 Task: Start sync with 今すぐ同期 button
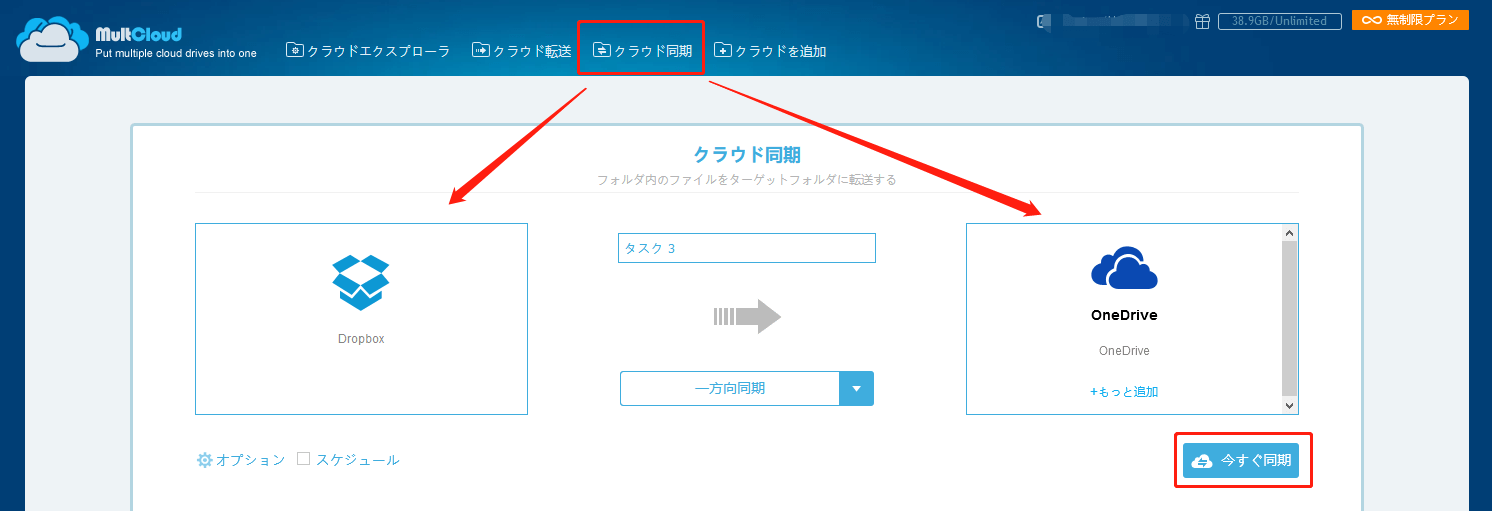[1241, 461]
